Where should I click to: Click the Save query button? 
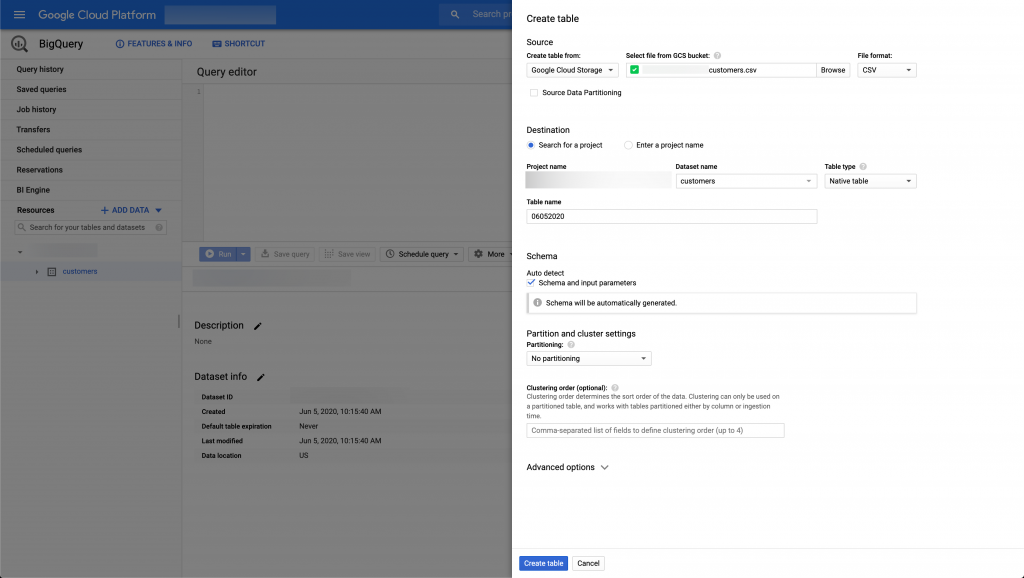(285, 254)
